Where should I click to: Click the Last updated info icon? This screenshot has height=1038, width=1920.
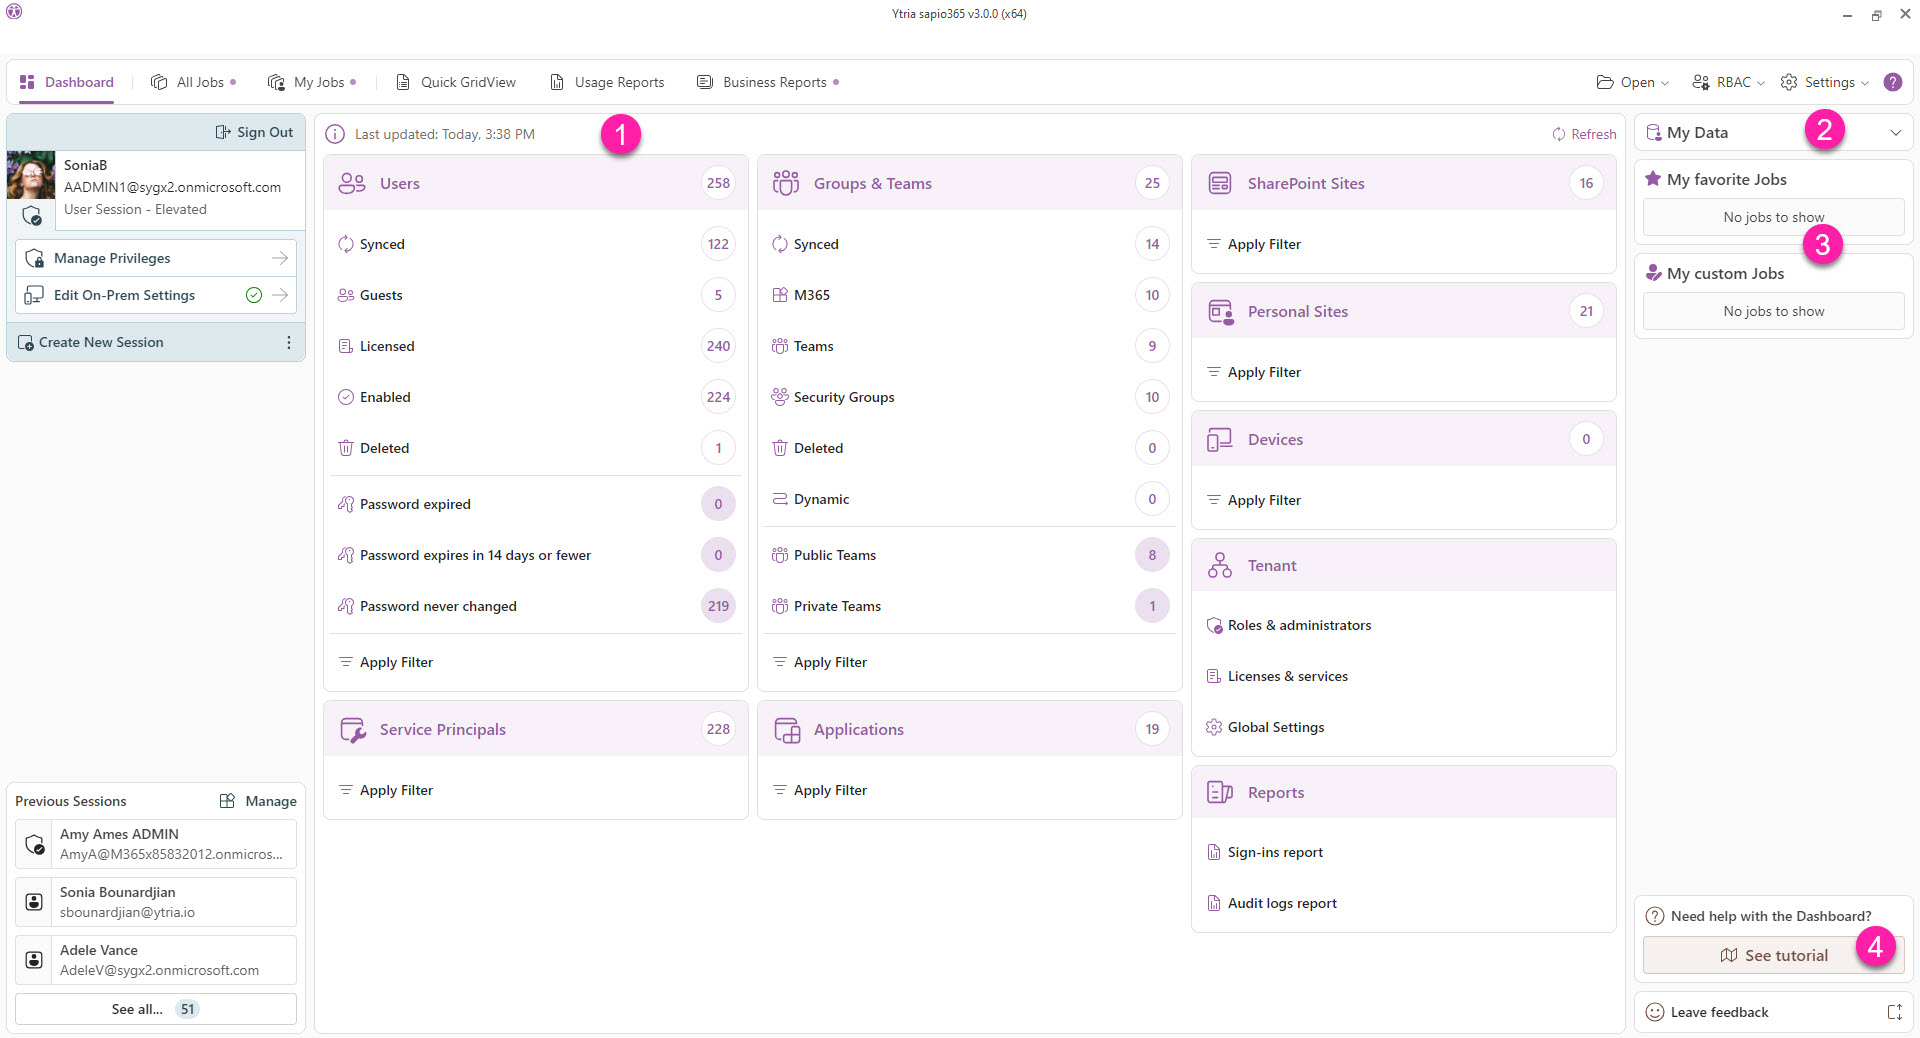335,134
